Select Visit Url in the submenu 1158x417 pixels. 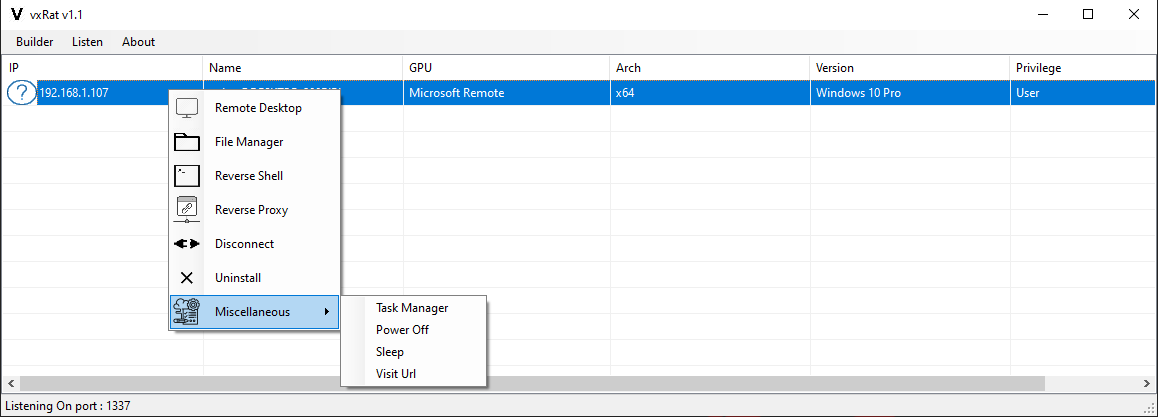413,373
